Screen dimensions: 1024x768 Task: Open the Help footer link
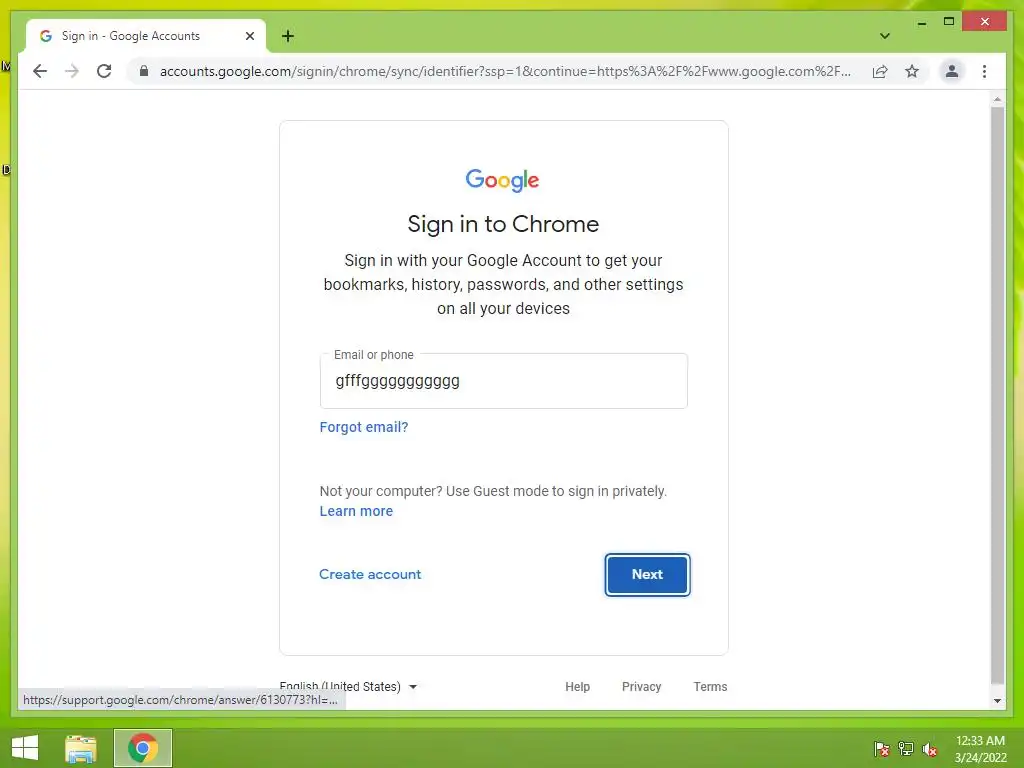point(577,686)
